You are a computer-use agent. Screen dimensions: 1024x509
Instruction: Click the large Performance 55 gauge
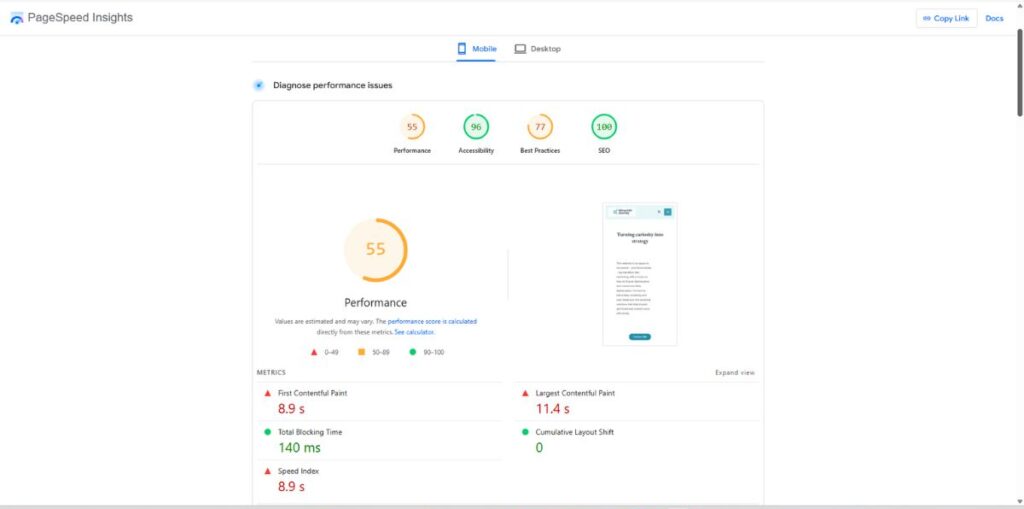pos(376,250)
